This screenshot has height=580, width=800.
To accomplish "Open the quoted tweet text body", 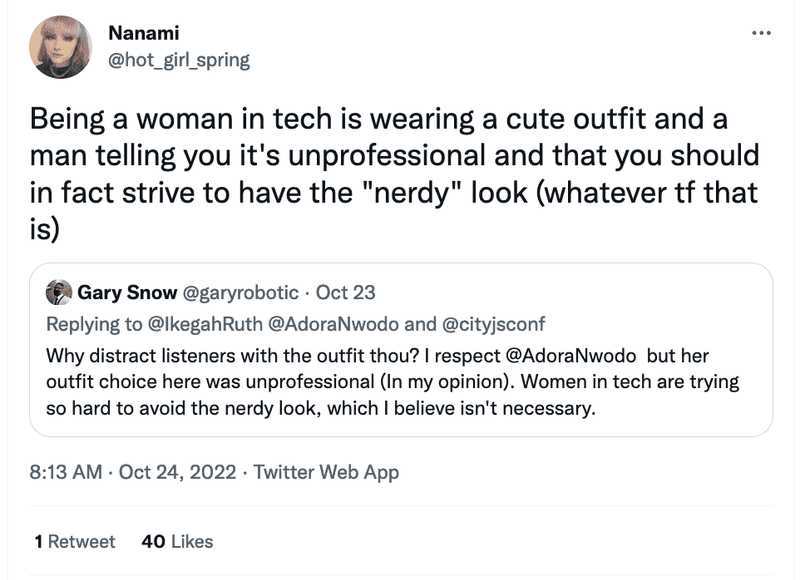I will [x=392, y=382].
